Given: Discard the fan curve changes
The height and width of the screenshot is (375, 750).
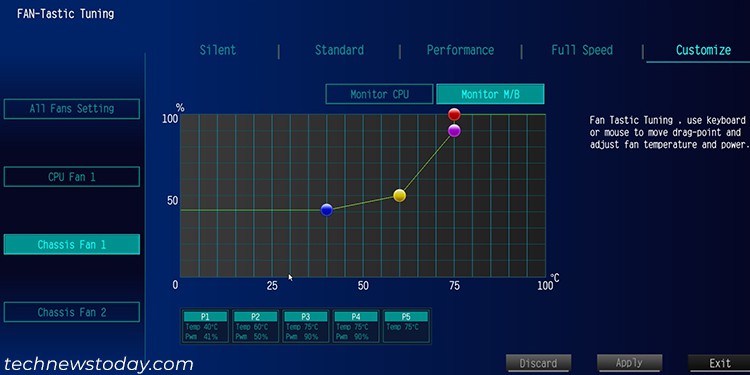Looking at the screenshot, I should point(538,363).
